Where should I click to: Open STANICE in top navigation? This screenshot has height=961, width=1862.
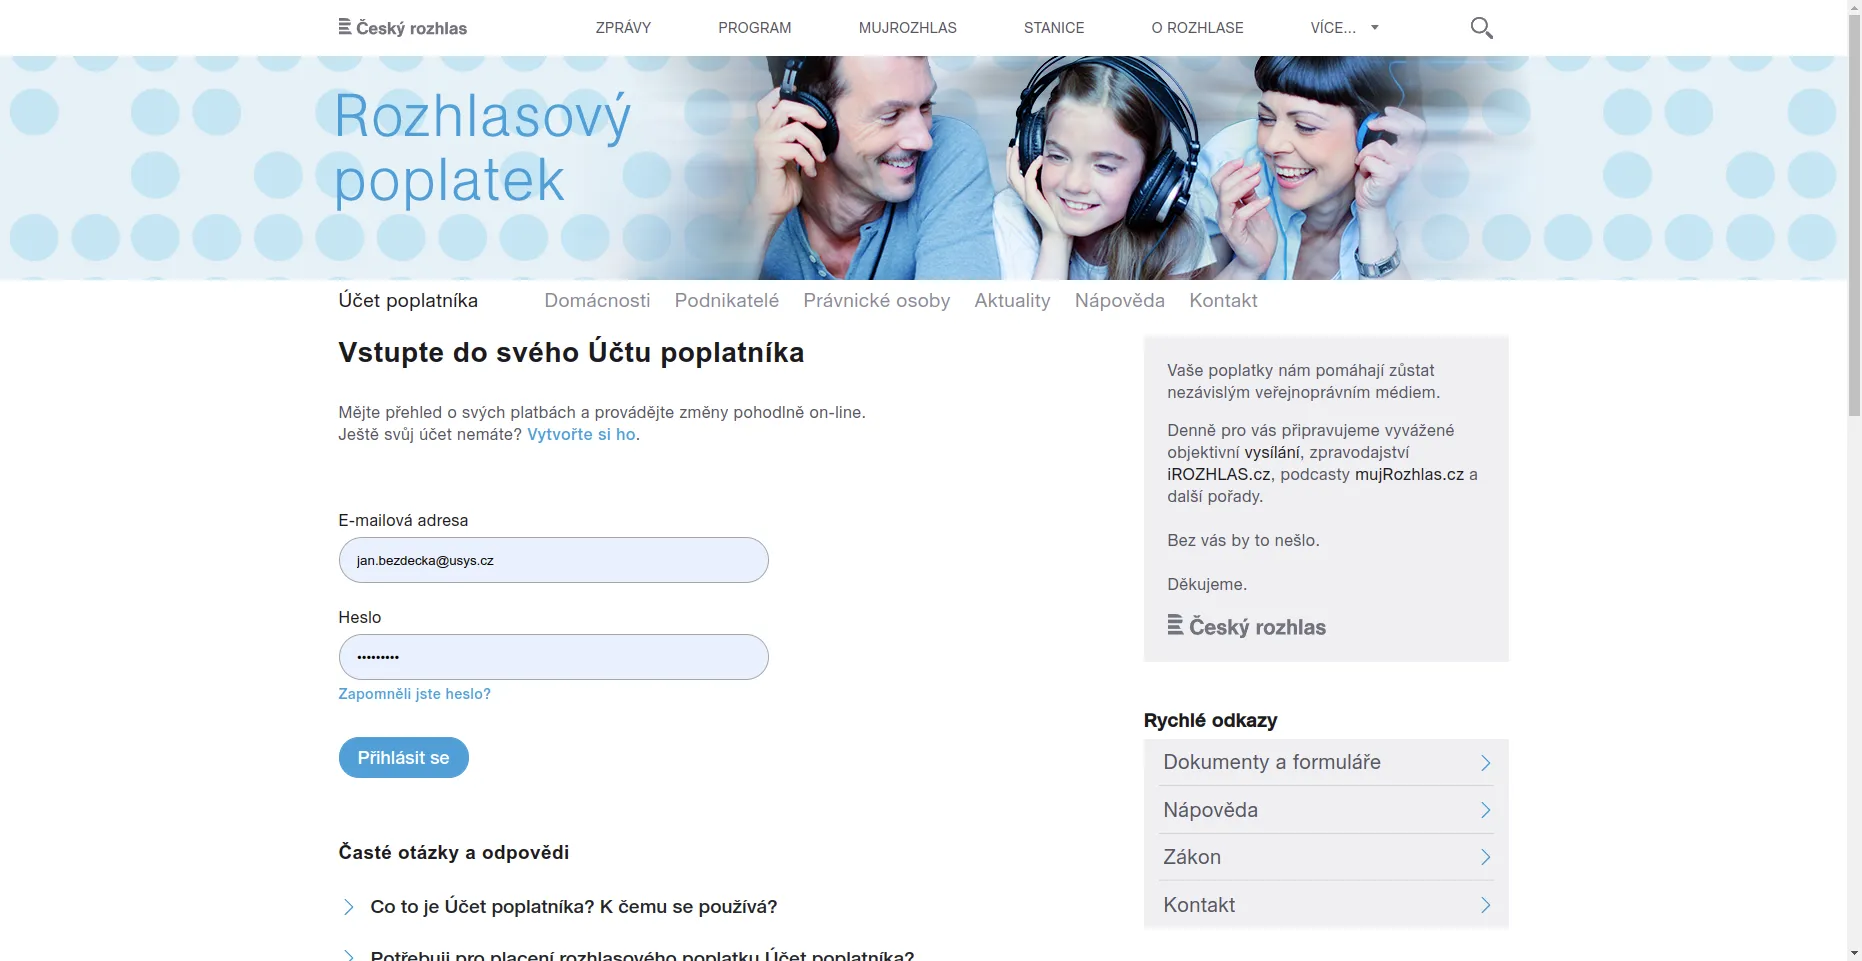pos(1054,28)
